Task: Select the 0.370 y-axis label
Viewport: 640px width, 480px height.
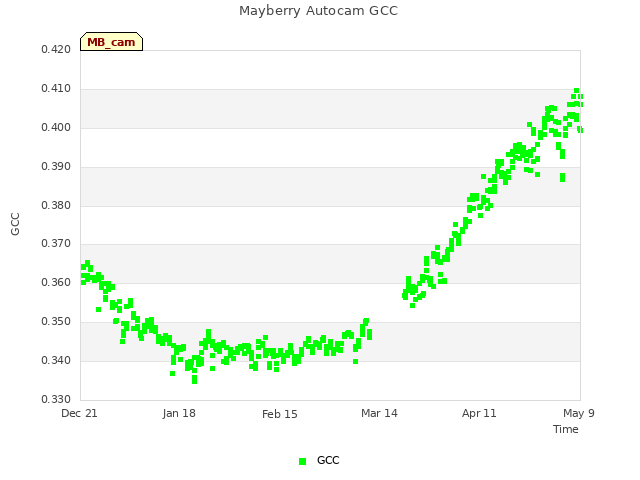Action: (x=56, y=244)
